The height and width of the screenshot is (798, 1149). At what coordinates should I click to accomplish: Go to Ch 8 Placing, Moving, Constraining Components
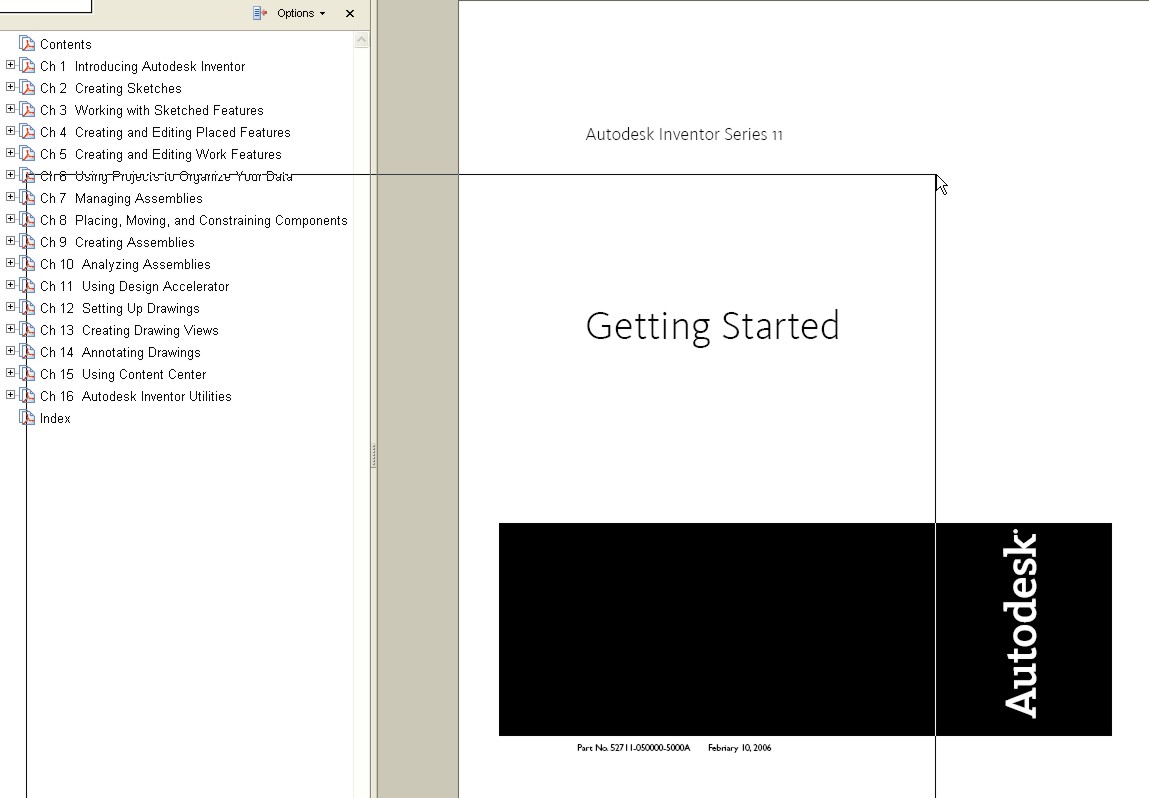point(193,221)
